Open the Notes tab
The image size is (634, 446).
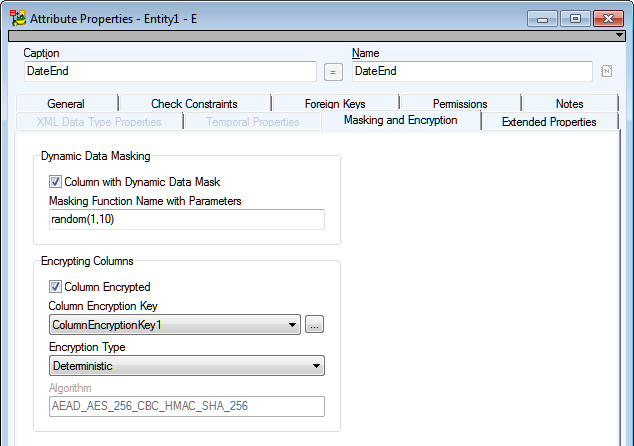click(569, 103)
